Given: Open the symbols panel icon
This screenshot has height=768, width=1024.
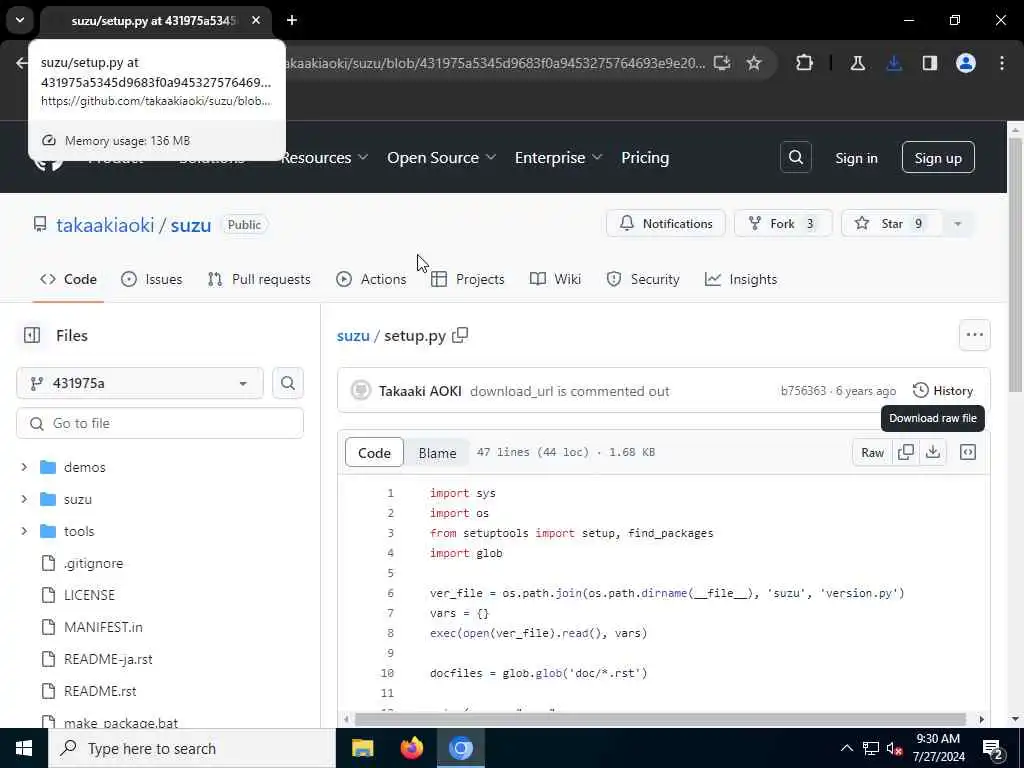Looking at the screenshot, I should (x=968, y=452).
